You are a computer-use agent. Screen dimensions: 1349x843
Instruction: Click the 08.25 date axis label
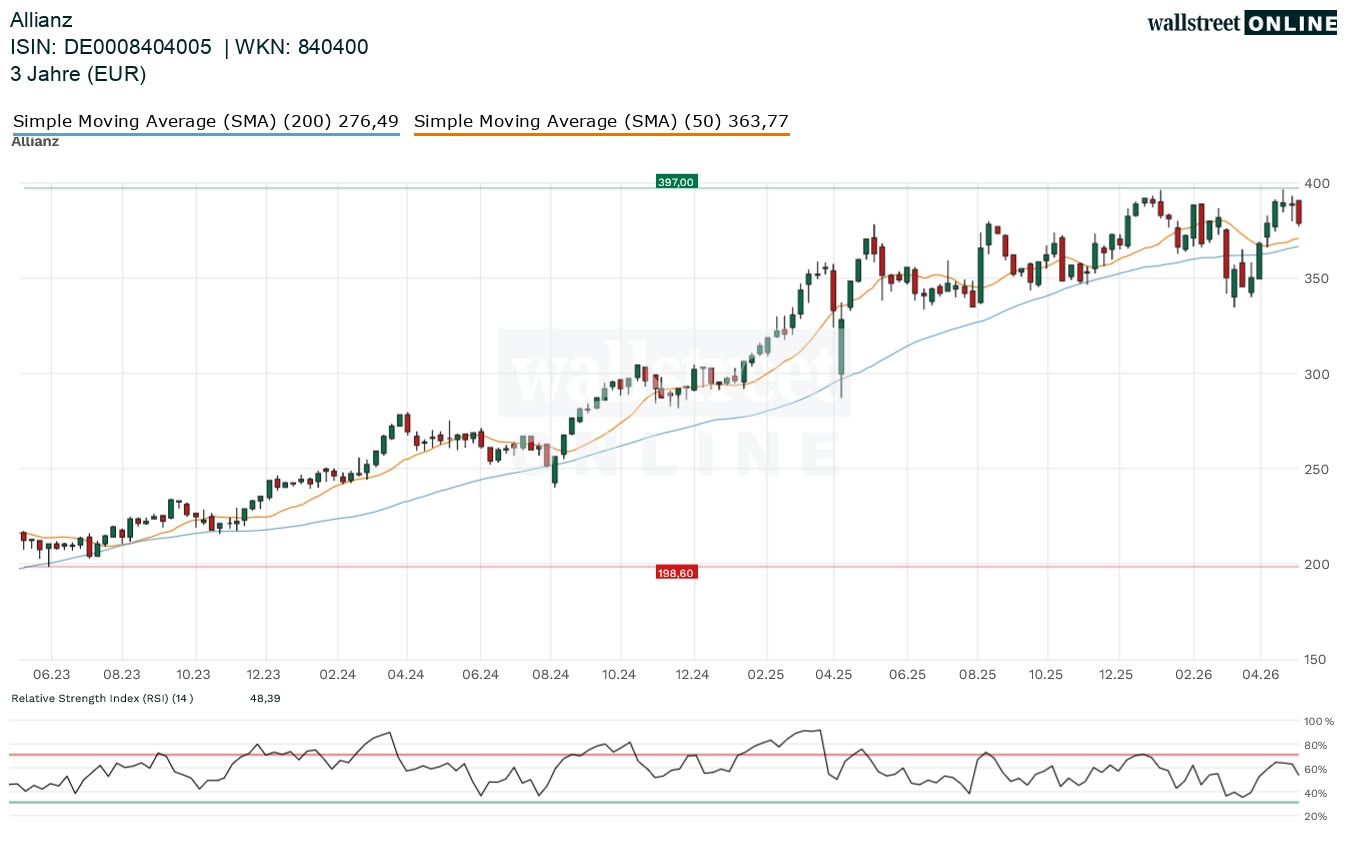(x=978, y=675)
